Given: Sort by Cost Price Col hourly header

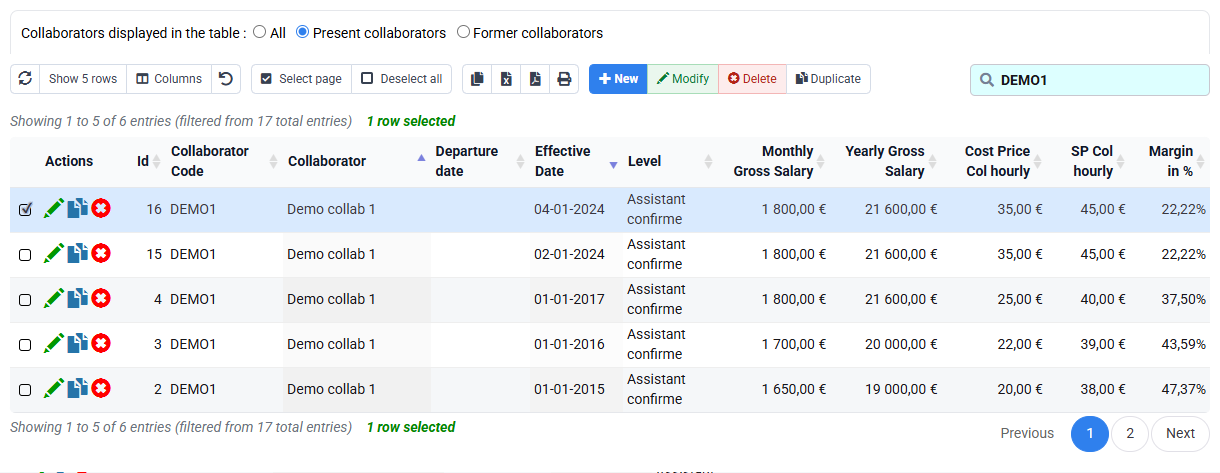Looking at the screenshot, I should click(997, 161).
